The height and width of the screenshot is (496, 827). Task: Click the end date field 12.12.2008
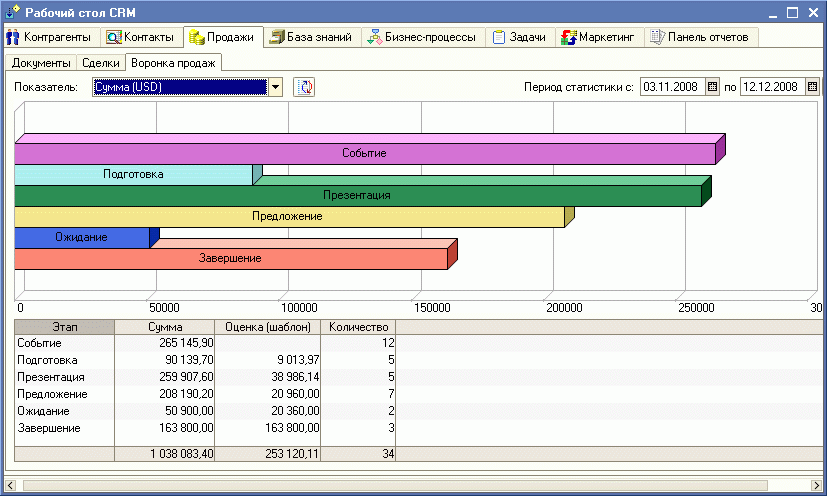point(771,87)
